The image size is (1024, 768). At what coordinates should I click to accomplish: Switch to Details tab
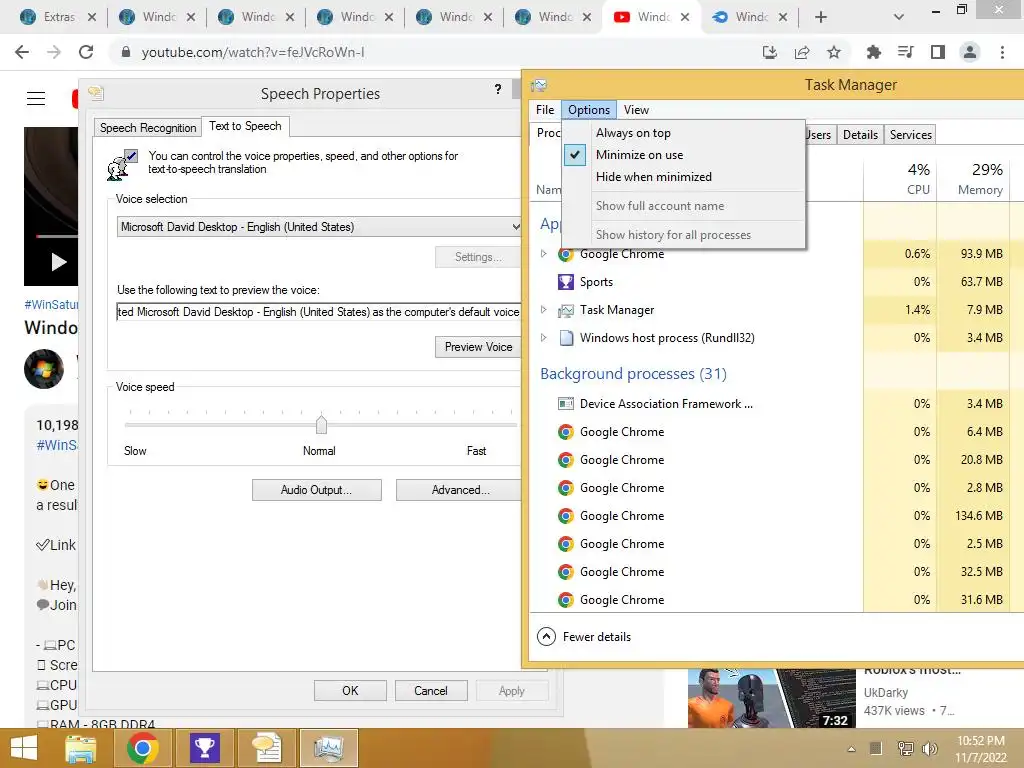click(860, 135)
